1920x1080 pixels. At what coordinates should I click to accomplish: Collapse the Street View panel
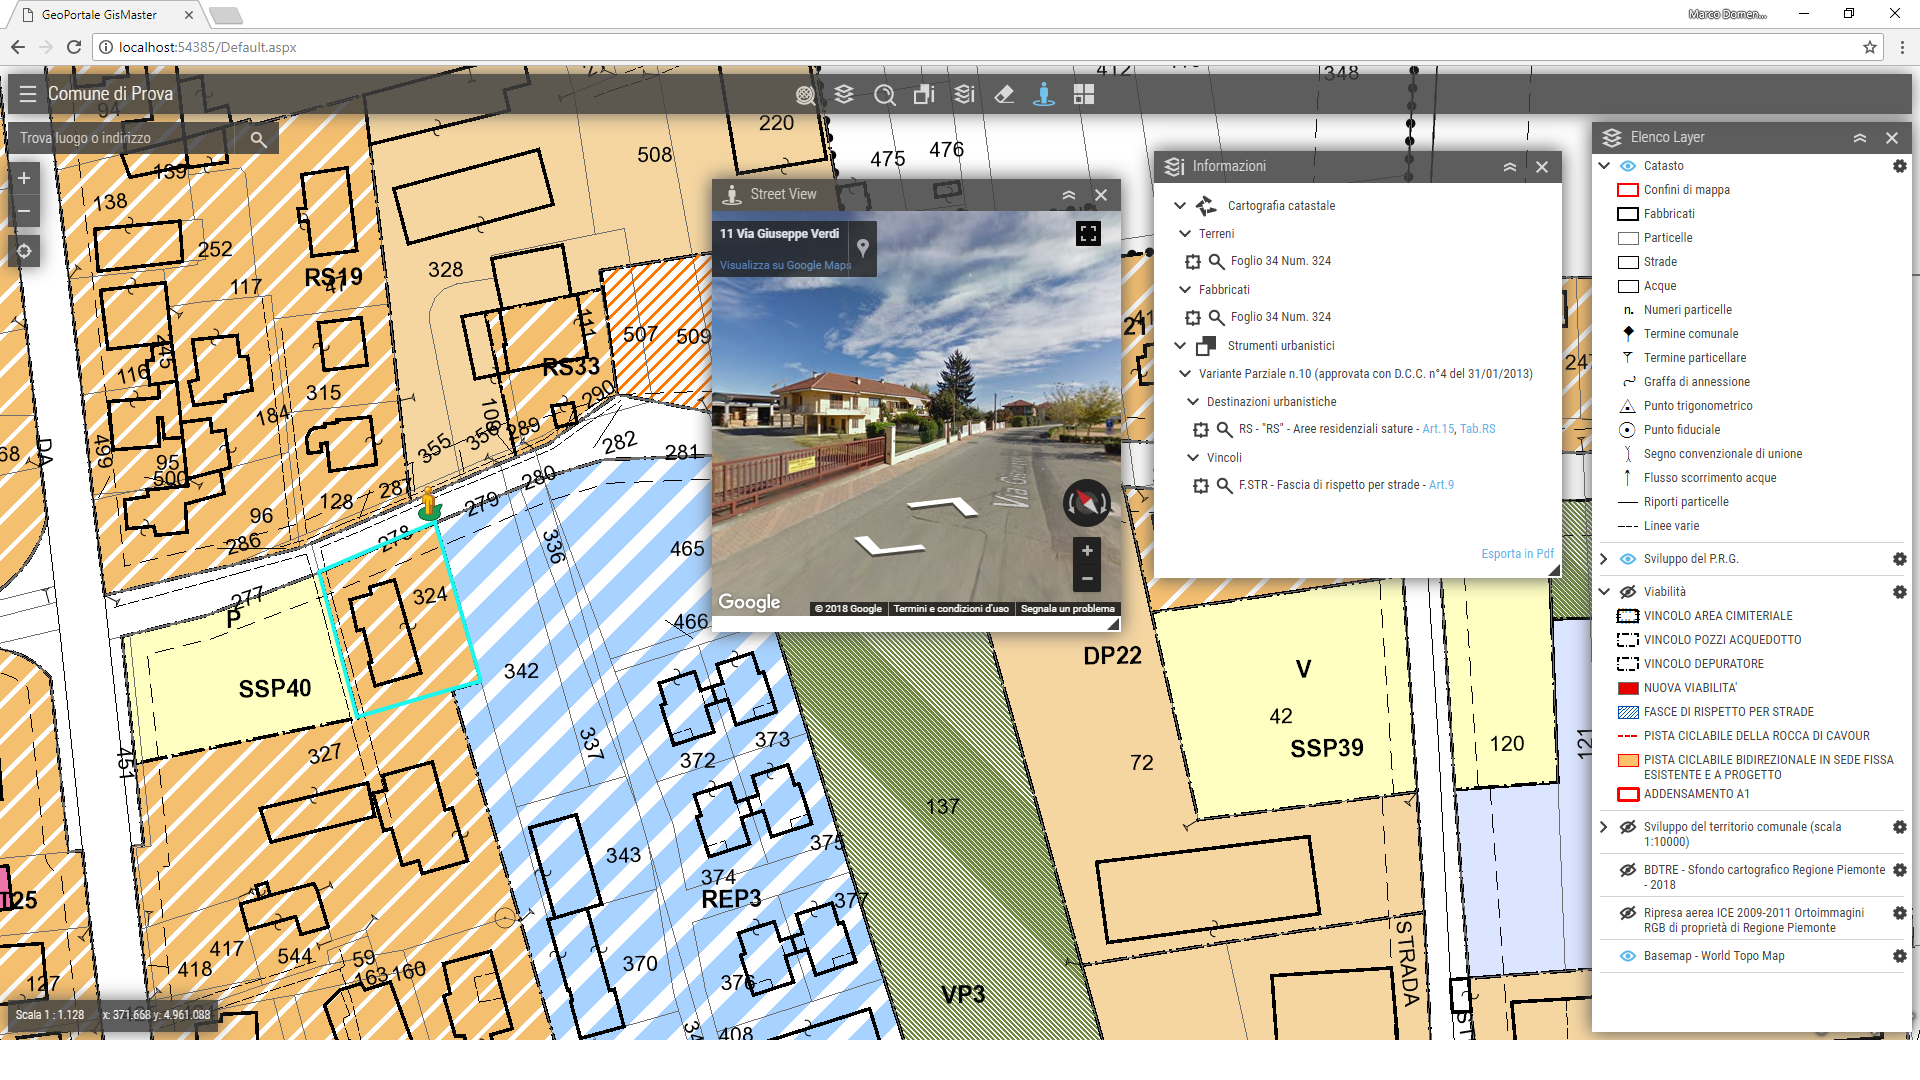[1069, 195]
